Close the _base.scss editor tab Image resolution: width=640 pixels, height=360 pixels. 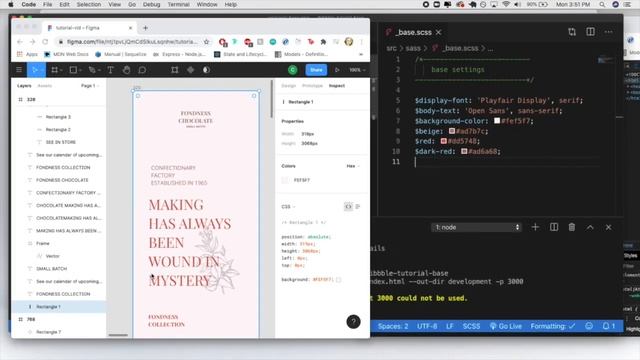pyautogui.click(x=438, y=32)
